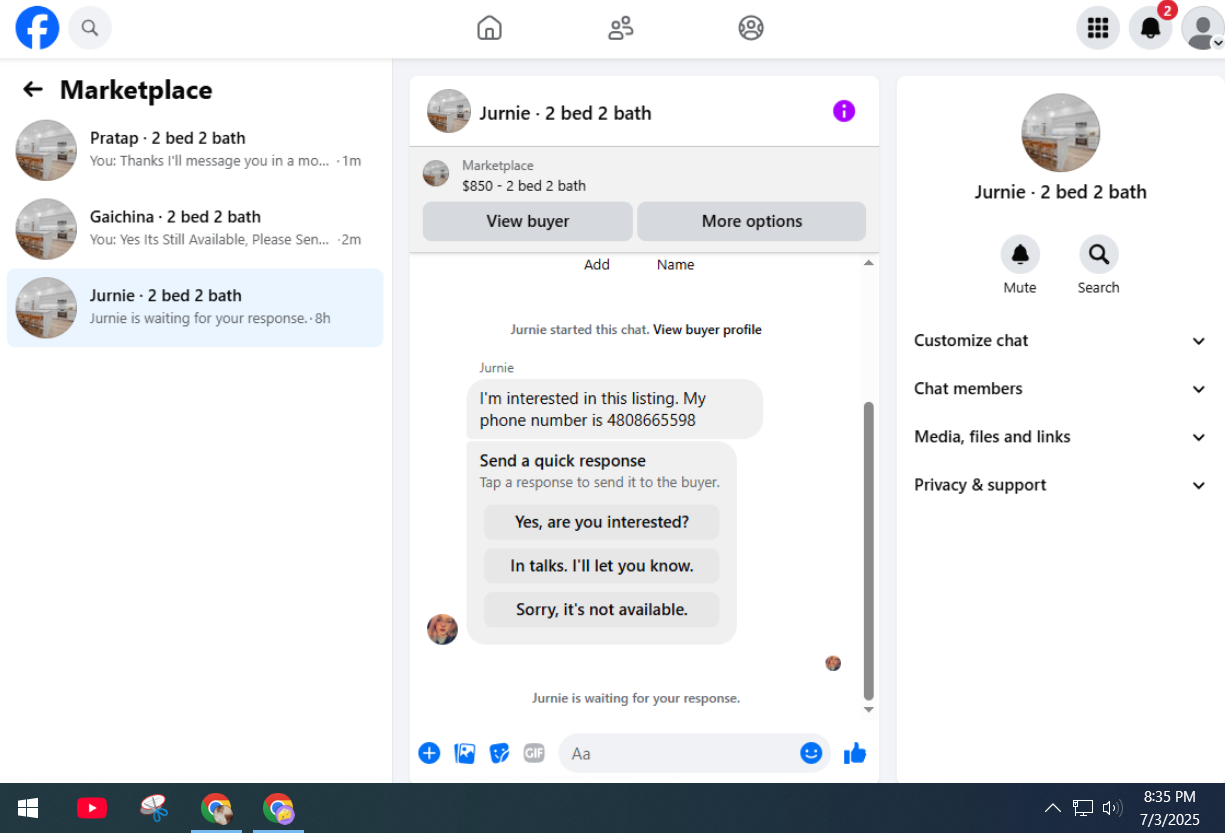Open the Groups icon in top bar

[751, 28]
